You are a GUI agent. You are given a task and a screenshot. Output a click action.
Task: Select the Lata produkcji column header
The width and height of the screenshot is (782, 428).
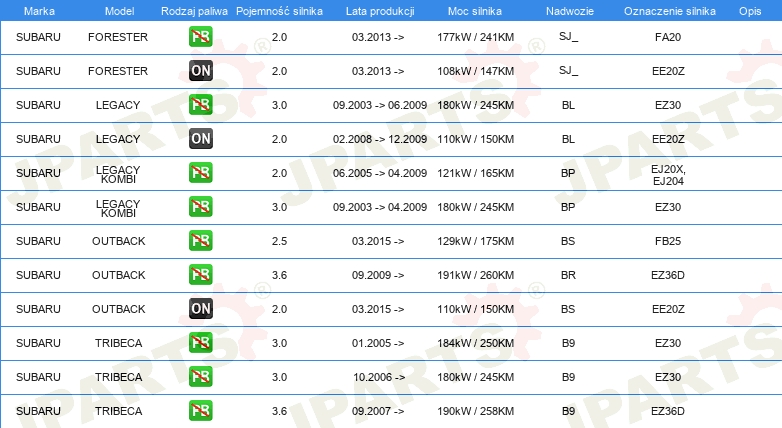pyautogui.click(x=380, y=11)
